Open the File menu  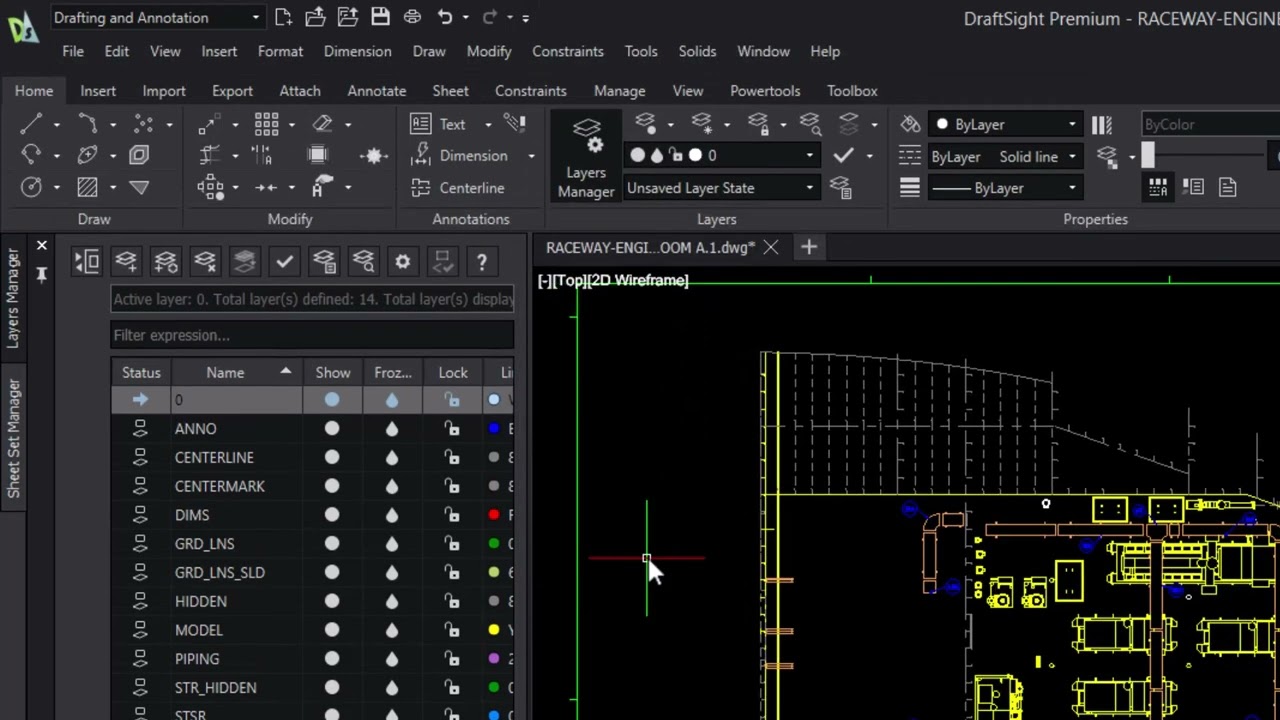tap(73, 51)
